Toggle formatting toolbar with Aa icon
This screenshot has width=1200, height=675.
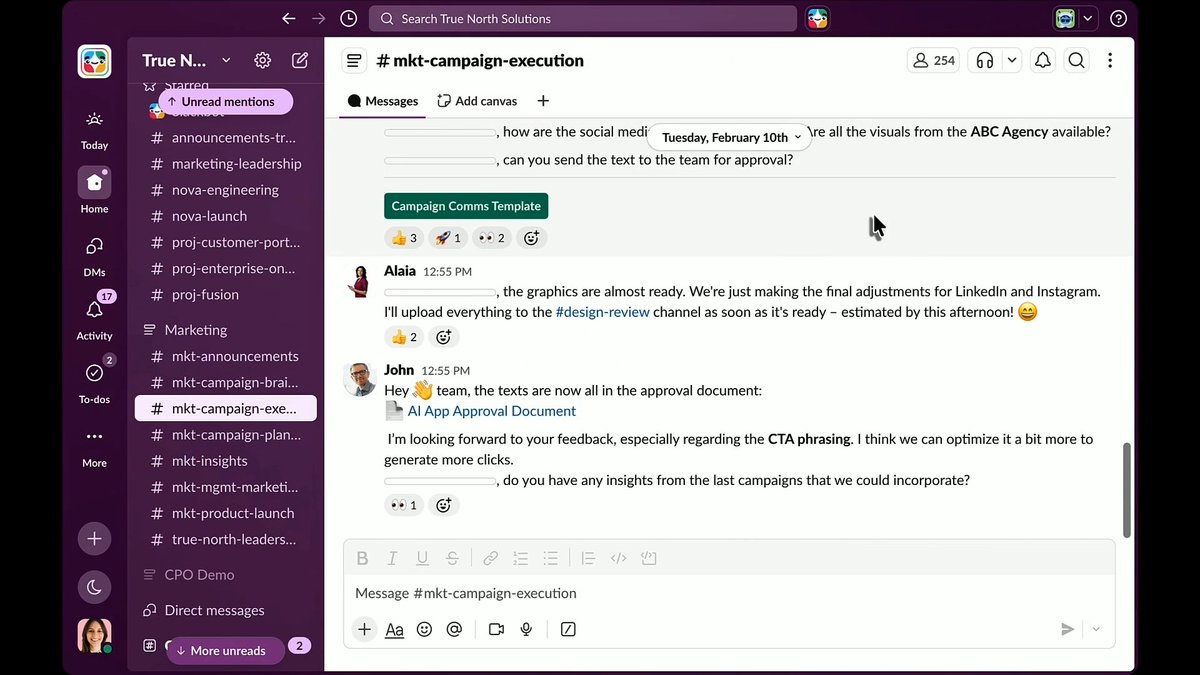click(394, 629)
